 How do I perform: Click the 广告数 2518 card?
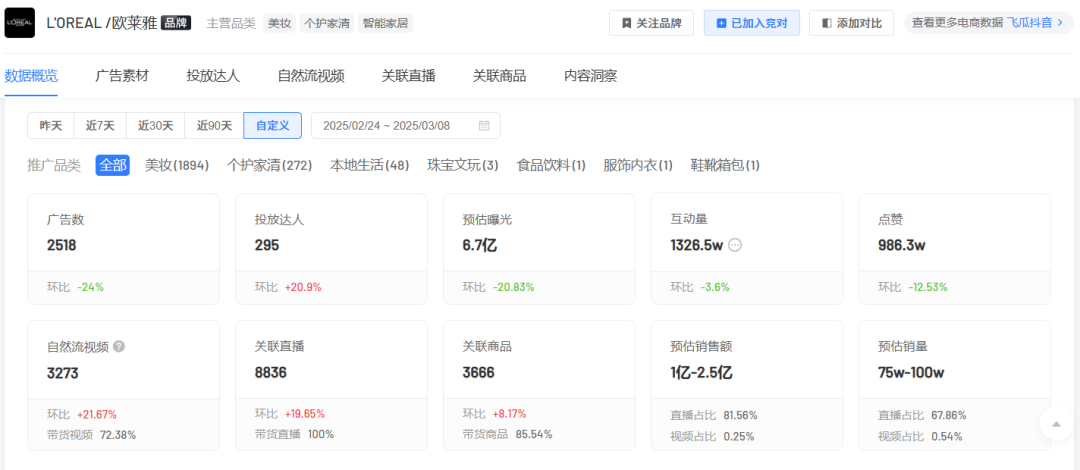[x=123, y=249]
